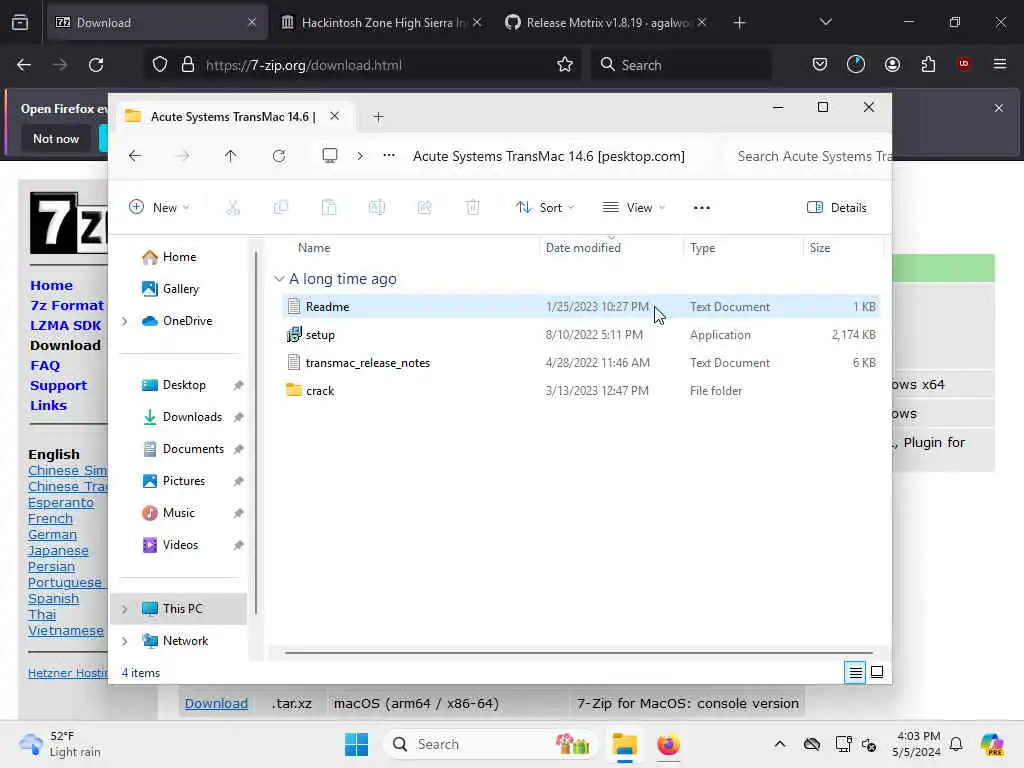Image resolution: width=1024 pixels, height=768 pixels.
Task: Expand the This PC tree node
Action: pos(125,609)
